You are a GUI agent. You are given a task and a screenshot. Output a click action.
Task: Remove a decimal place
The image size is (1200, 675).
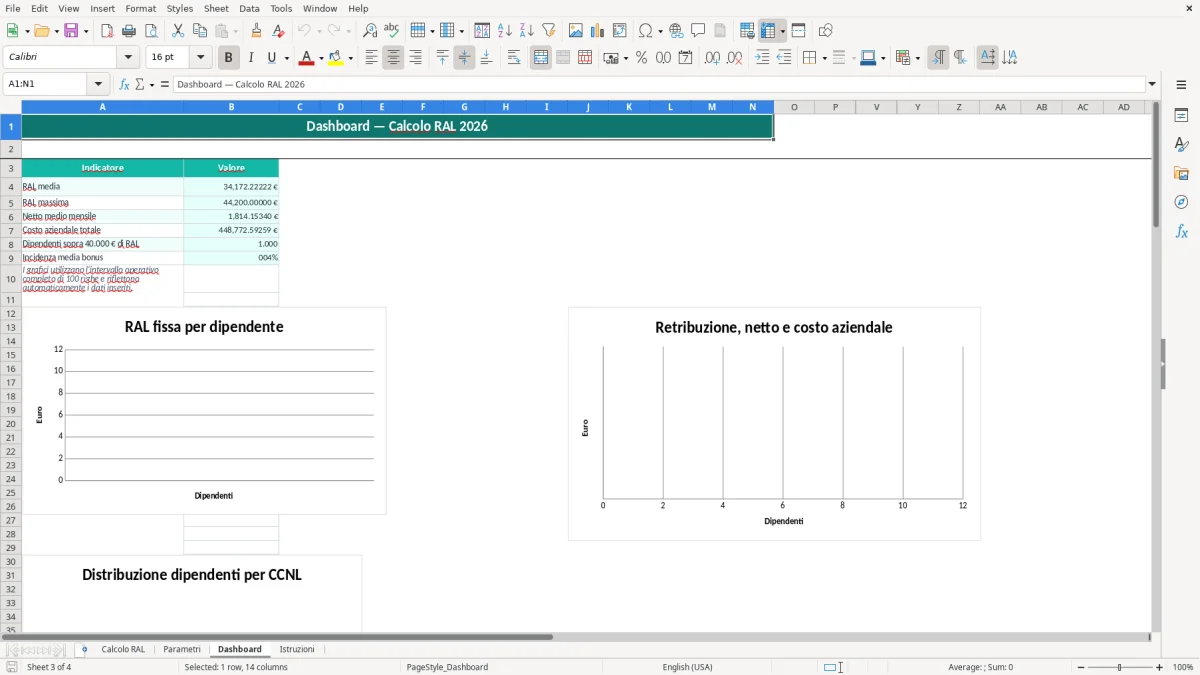734,58
